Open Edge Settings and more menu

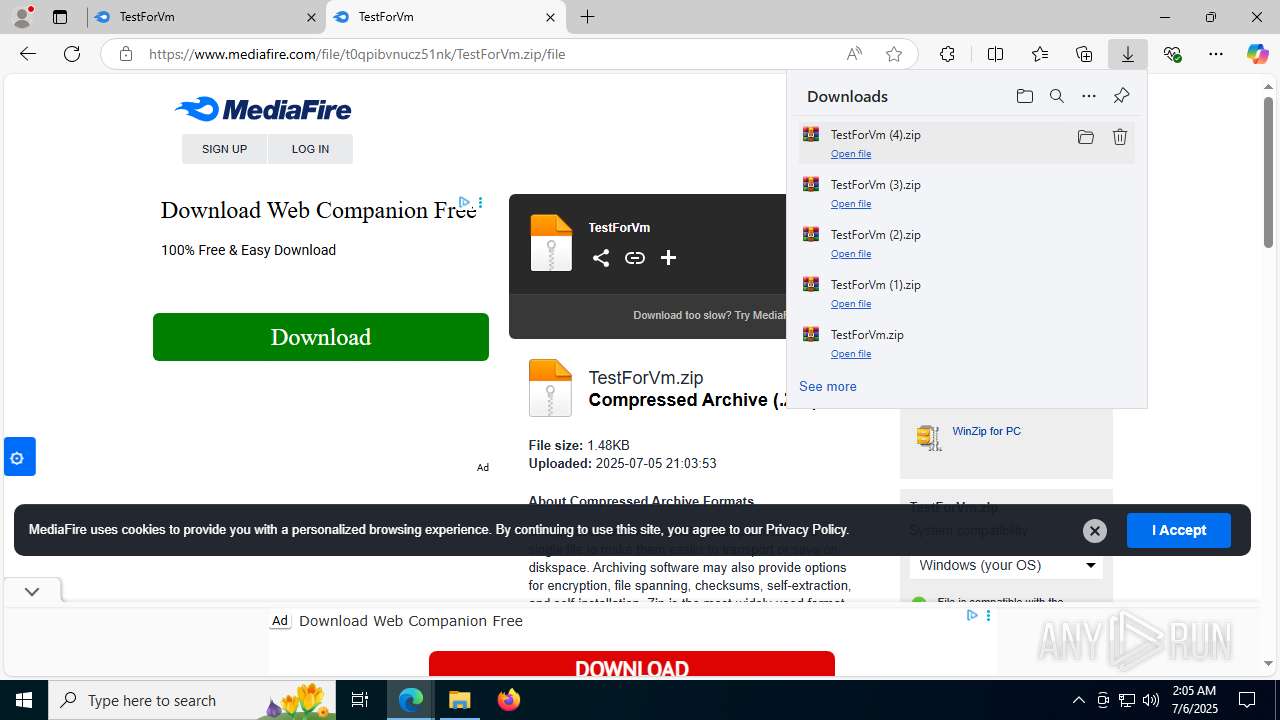[x=1216, y=54]
